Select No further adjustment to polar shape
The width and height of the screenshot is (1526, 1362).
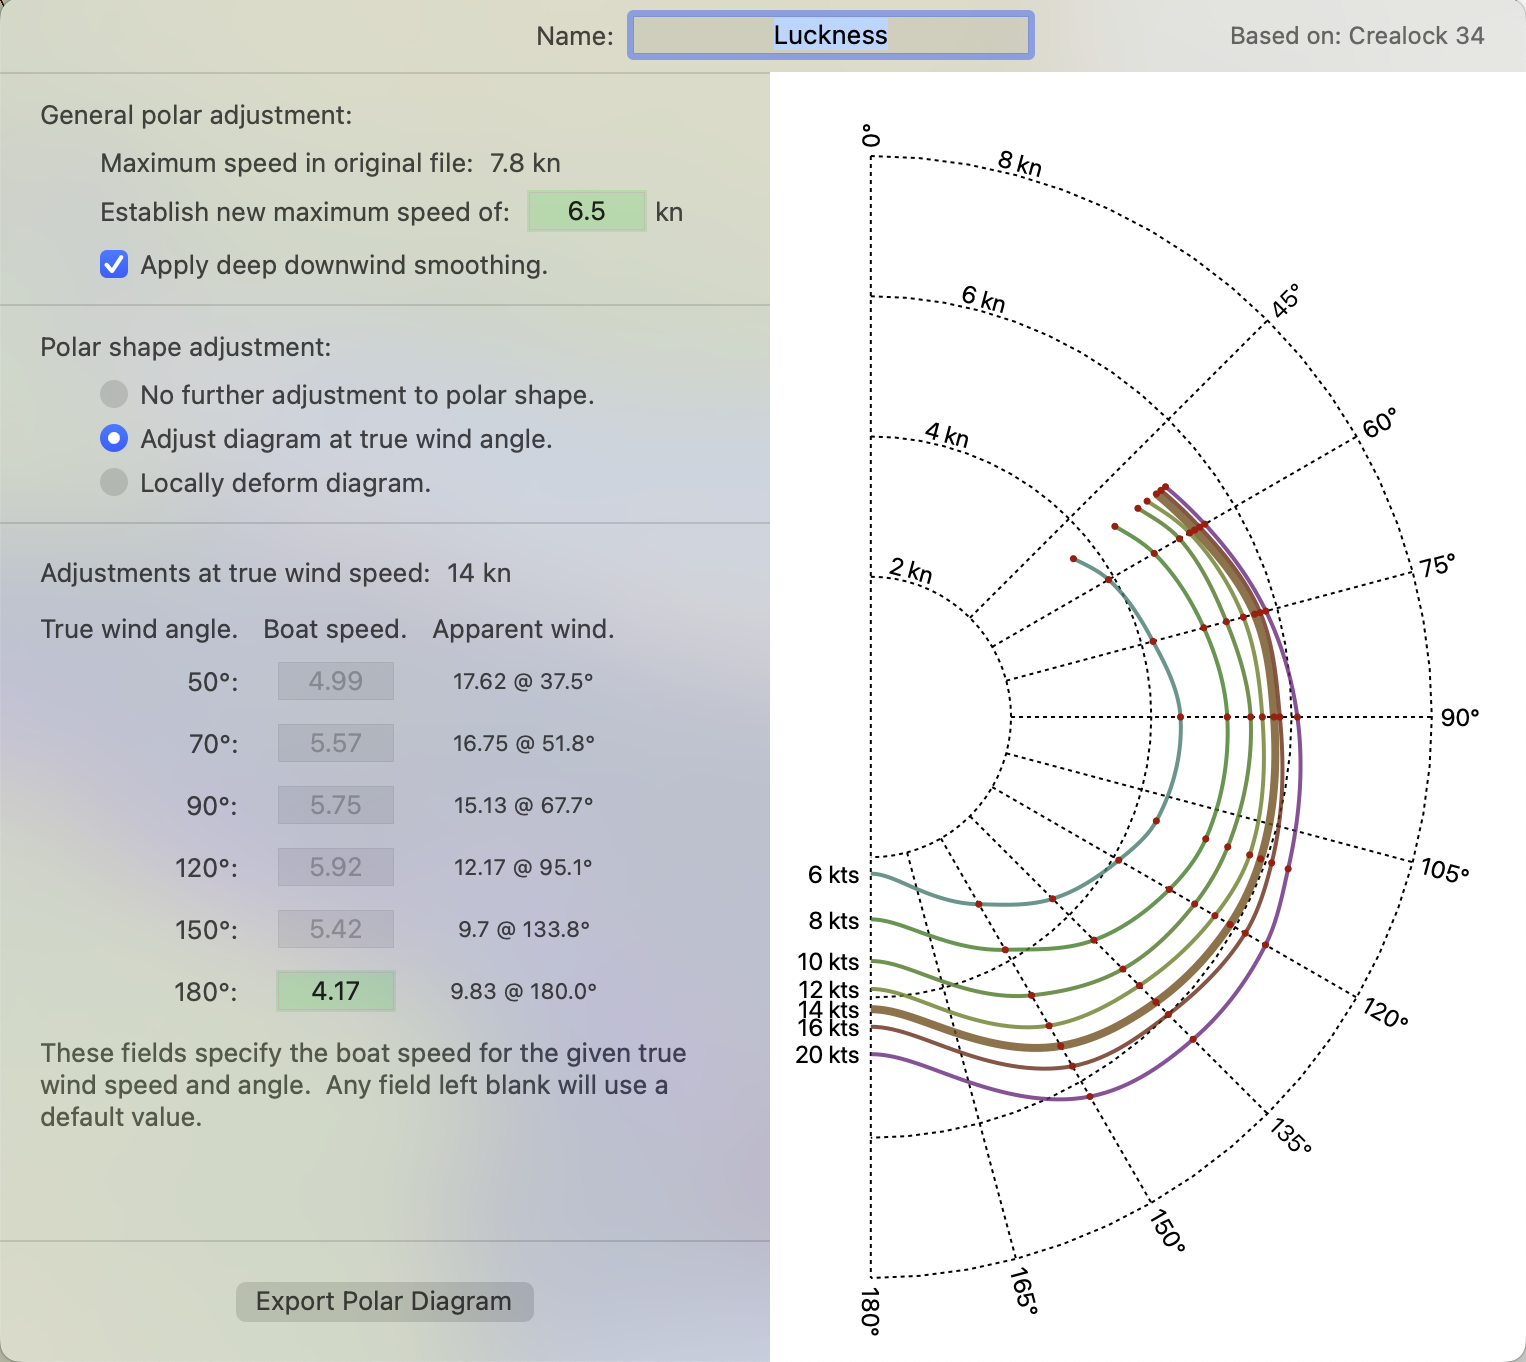[x=114, y=394]
